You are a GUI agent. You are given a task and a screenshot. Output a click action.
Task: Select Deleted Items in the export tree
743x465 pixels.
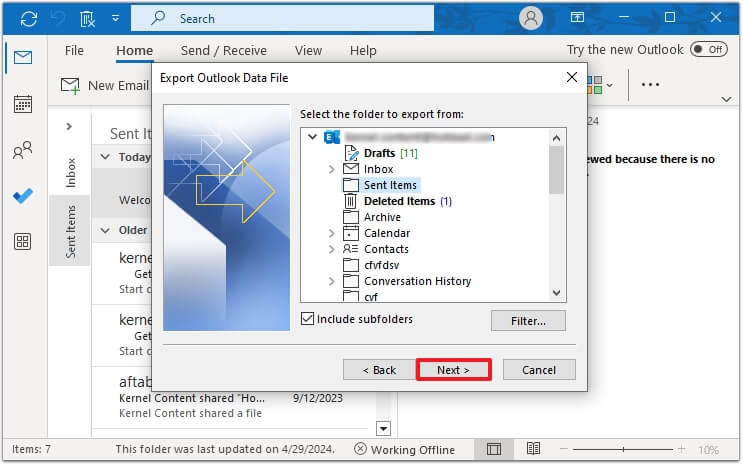(399, 201)
